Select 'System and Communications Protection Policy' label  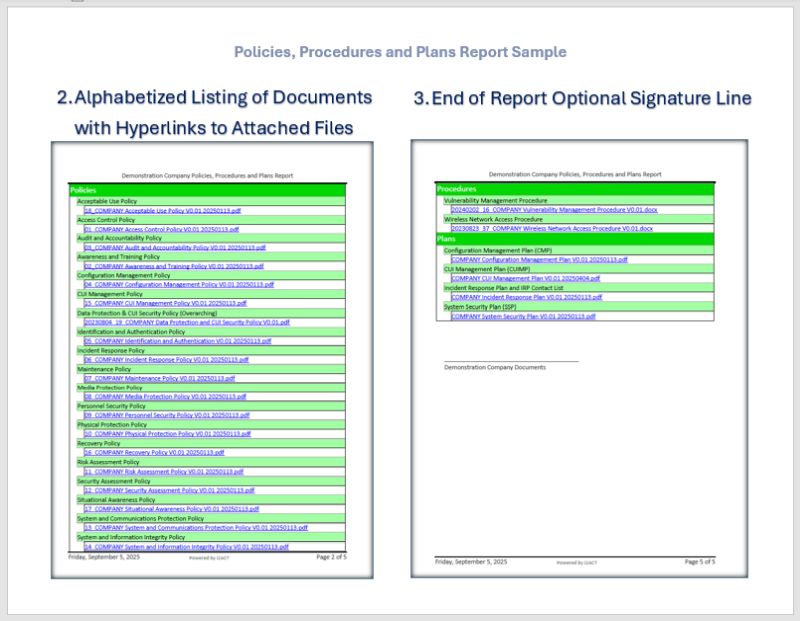(x=140, y=518)
